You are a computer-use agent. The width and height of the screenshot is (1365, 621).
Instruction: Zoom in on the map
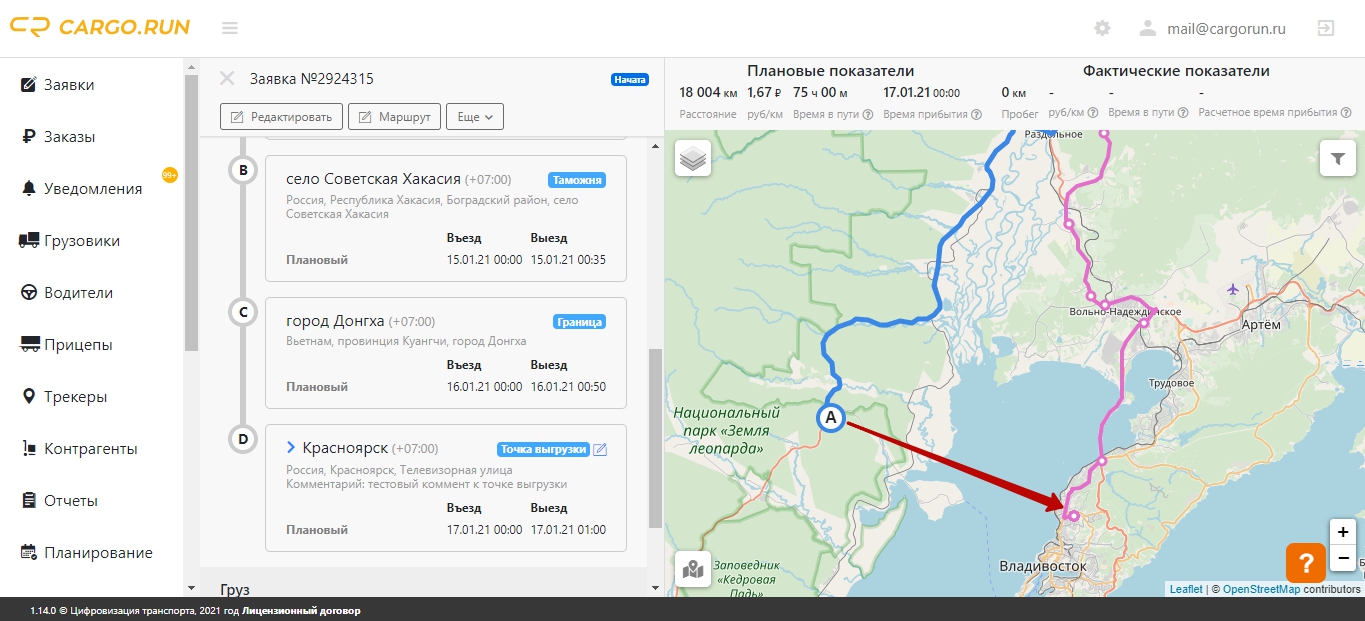point(1343,532)
